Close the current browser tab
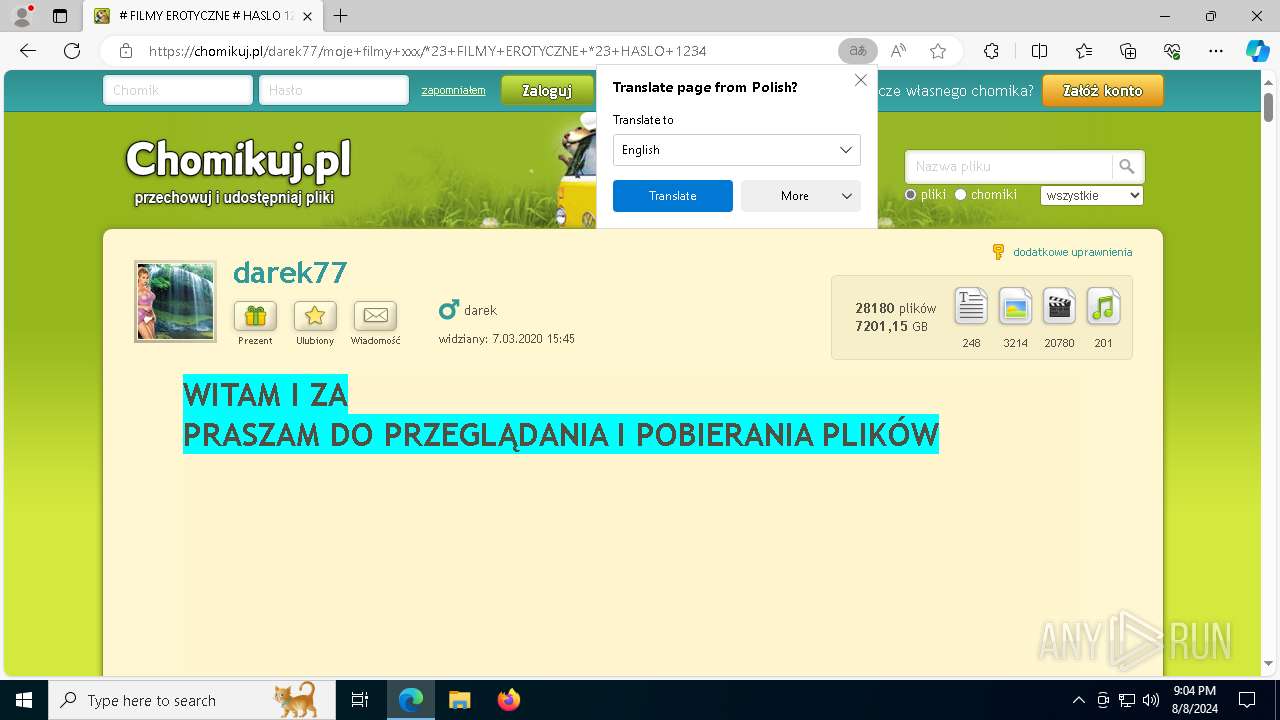 (x=306, y=16)
